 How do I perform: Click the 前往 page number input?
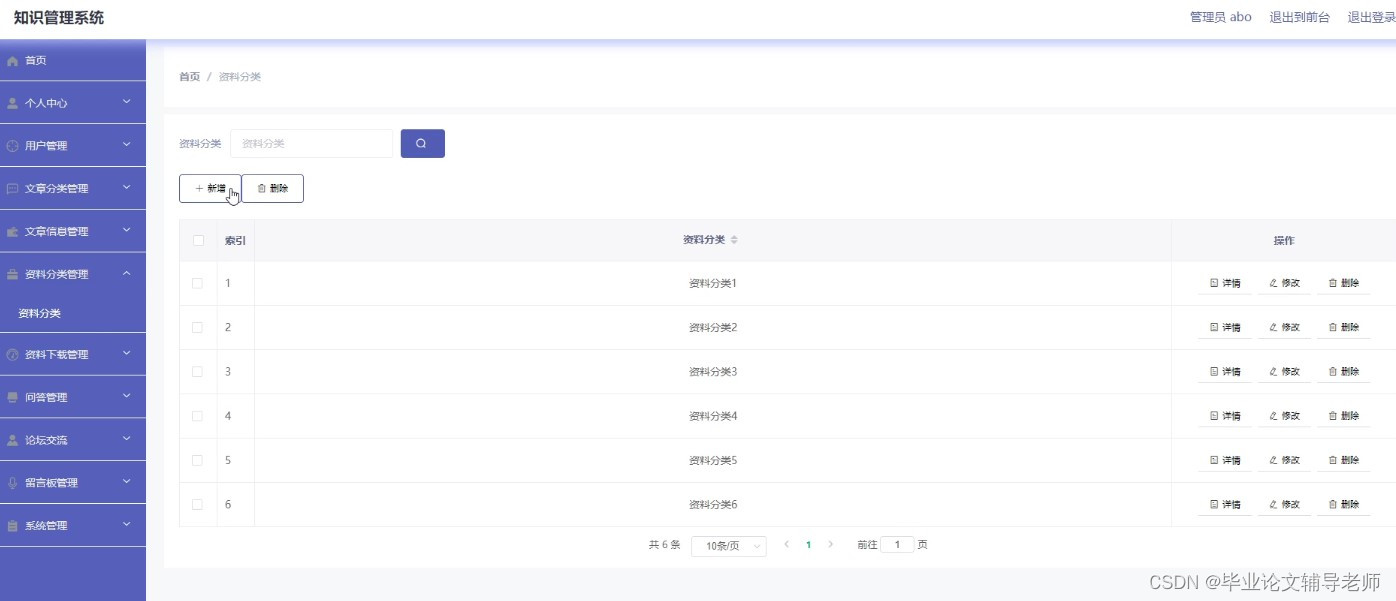[897, 545]
